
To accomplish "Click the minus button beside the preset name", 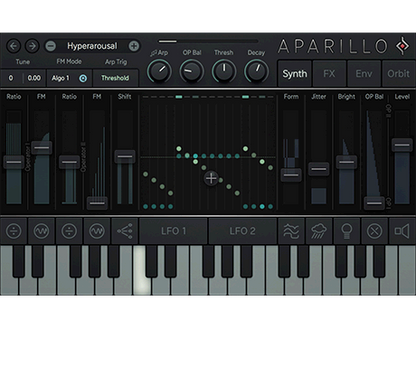I will 51,46.
